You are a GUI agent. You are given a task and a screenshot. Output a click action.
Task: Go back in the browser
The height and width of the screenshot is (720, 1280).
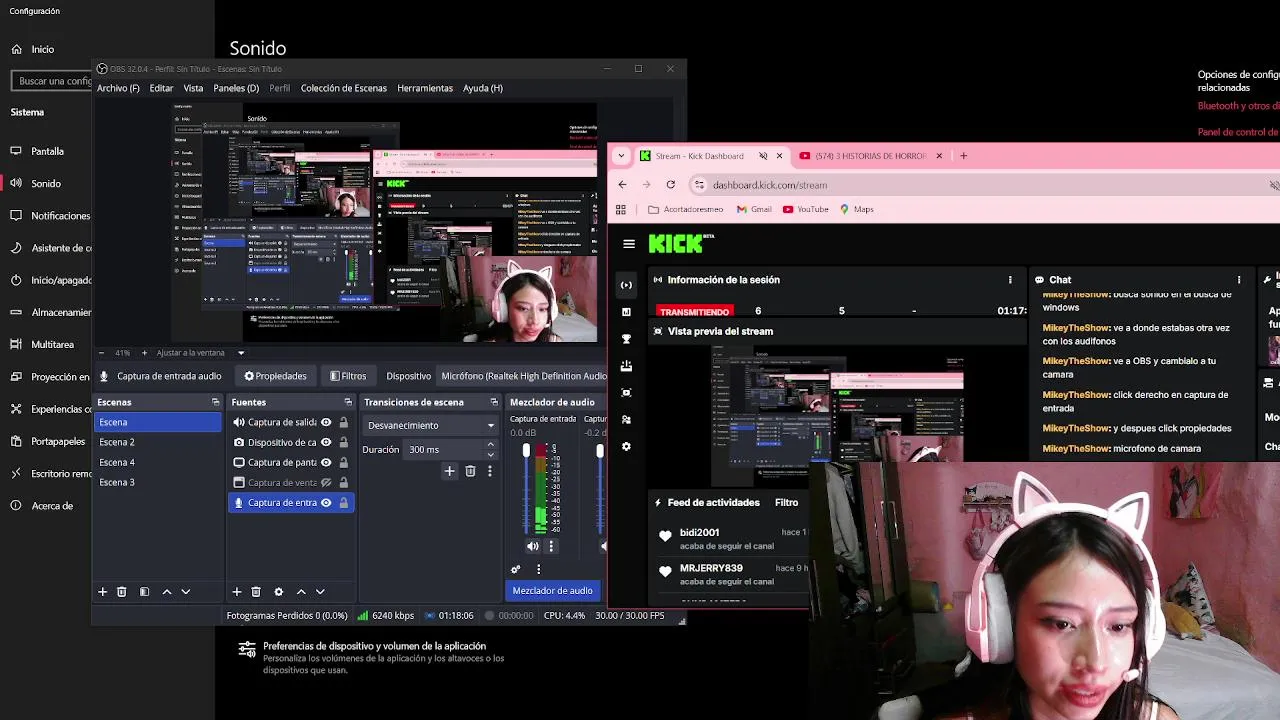(x=622, y=185)
